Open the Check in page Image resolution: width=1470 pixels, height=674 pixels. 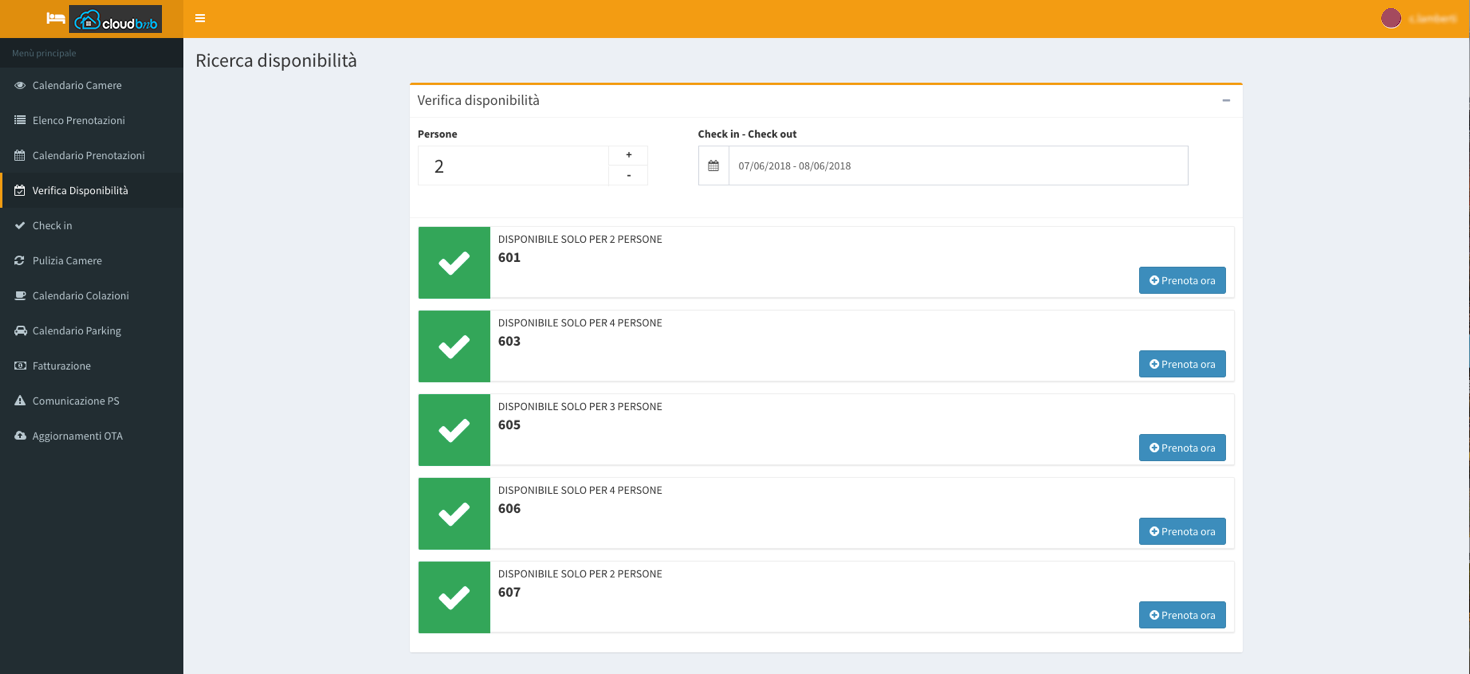91,225
